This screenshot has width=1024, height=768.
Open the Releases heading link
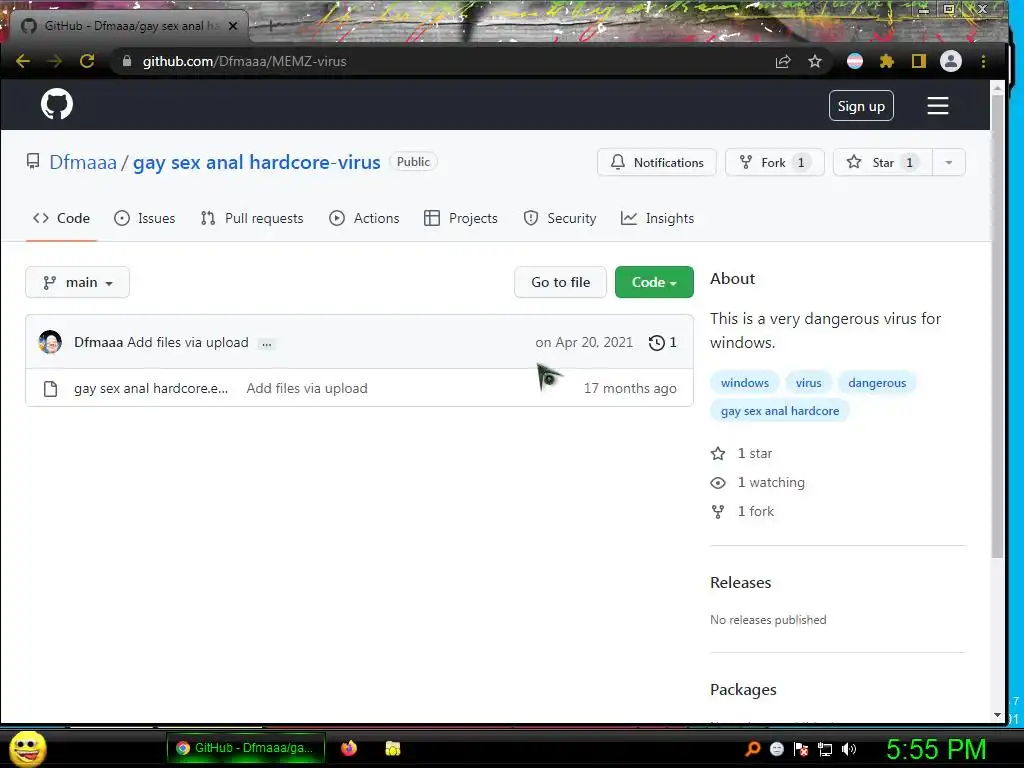741,583
